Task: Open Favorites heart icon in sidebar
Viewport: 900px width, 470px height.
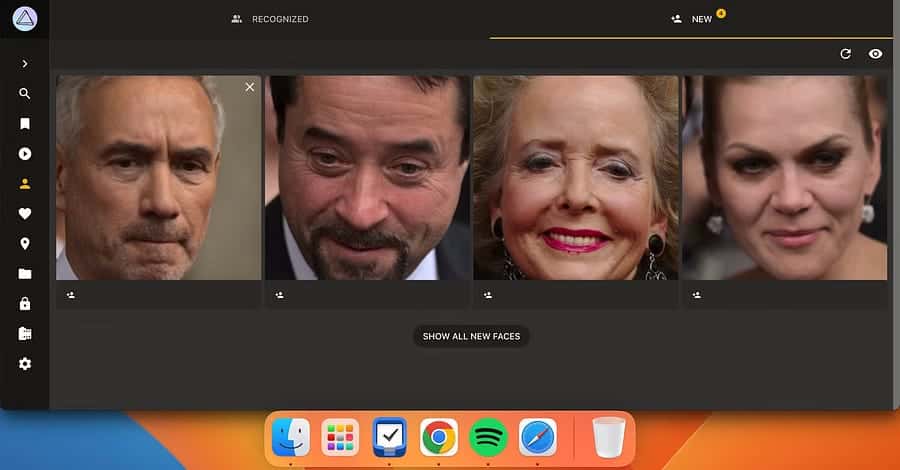Action: pos(25,214)
